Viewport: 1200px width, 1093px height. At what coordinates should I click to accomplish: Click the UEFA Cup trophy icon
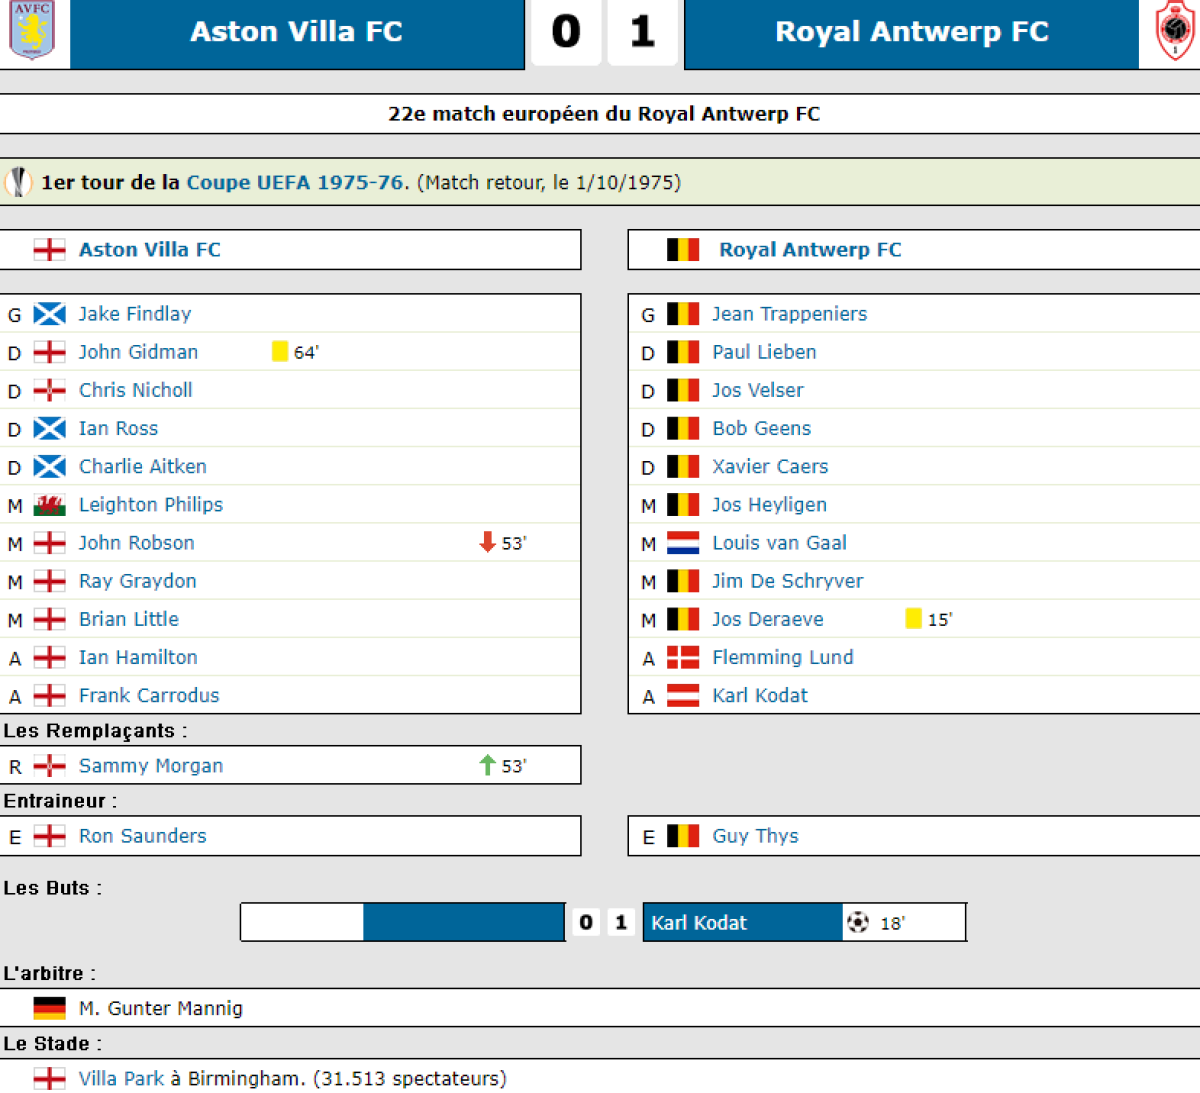click(x=19, y=182)
